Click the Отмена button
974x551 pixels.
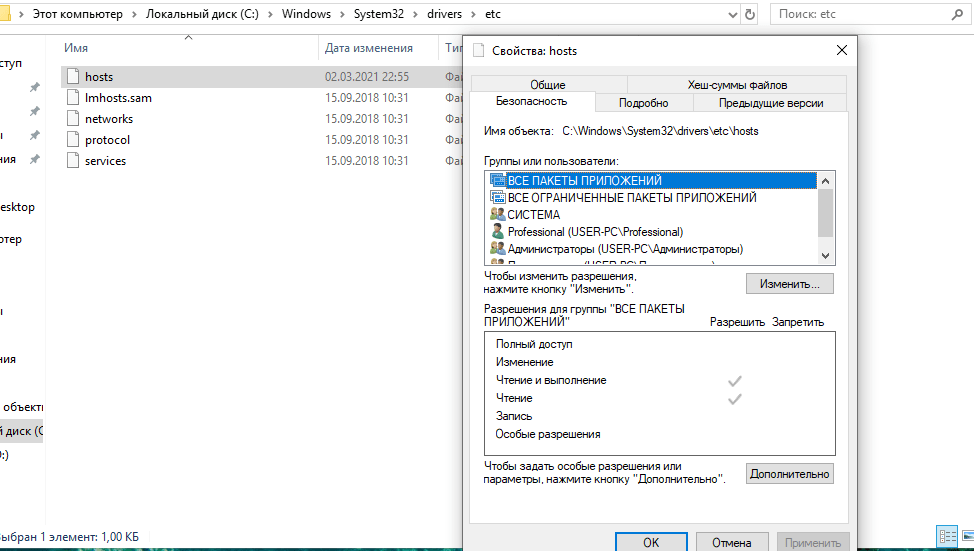tap(732, 542)
